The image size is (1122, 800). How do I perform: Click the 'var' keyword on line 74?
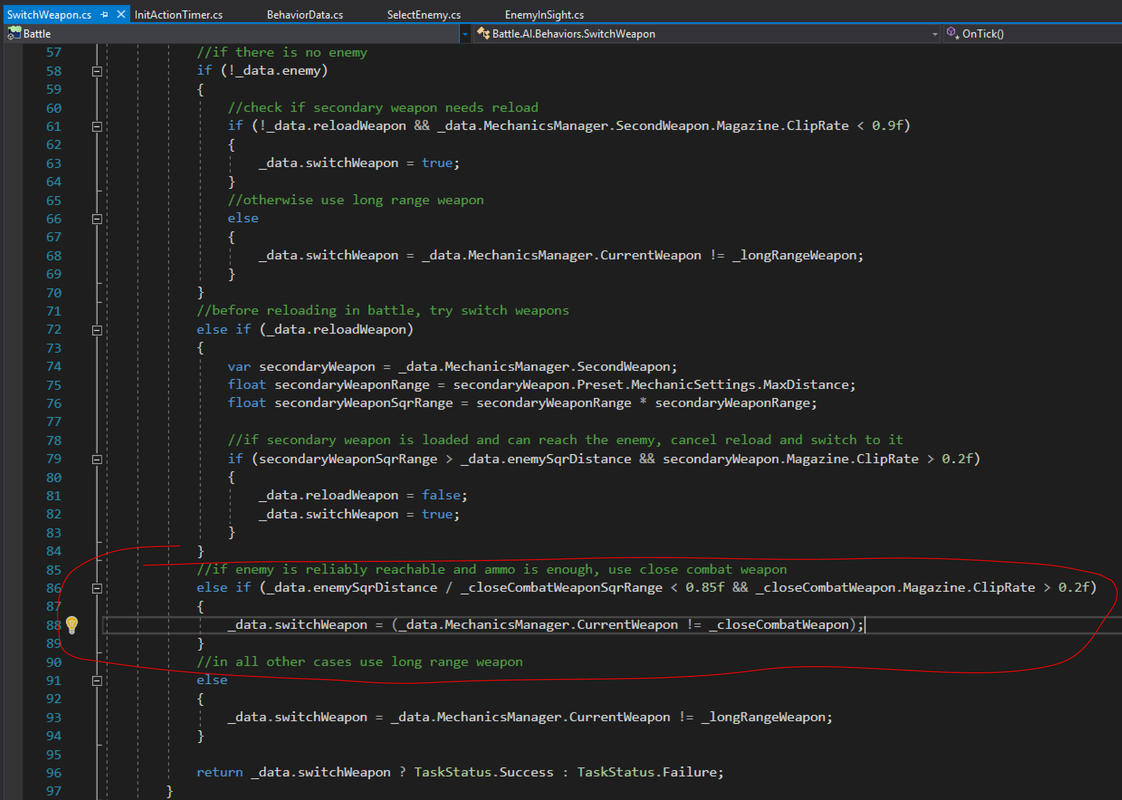239,366
